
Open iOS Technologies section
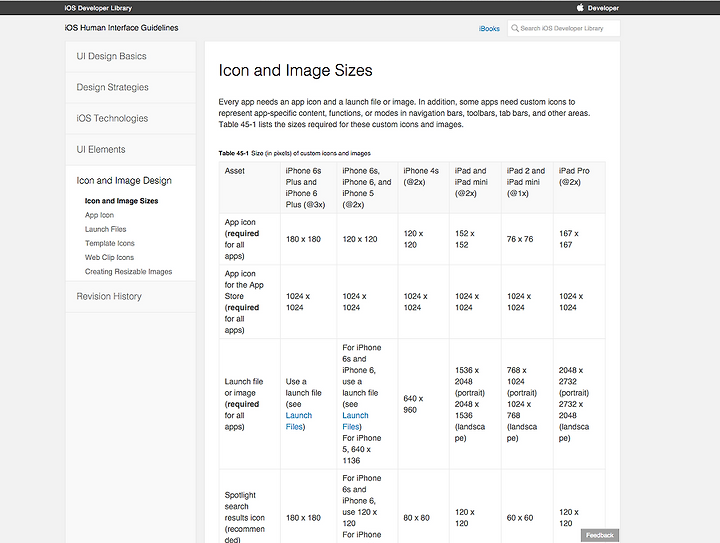[130, 118]
